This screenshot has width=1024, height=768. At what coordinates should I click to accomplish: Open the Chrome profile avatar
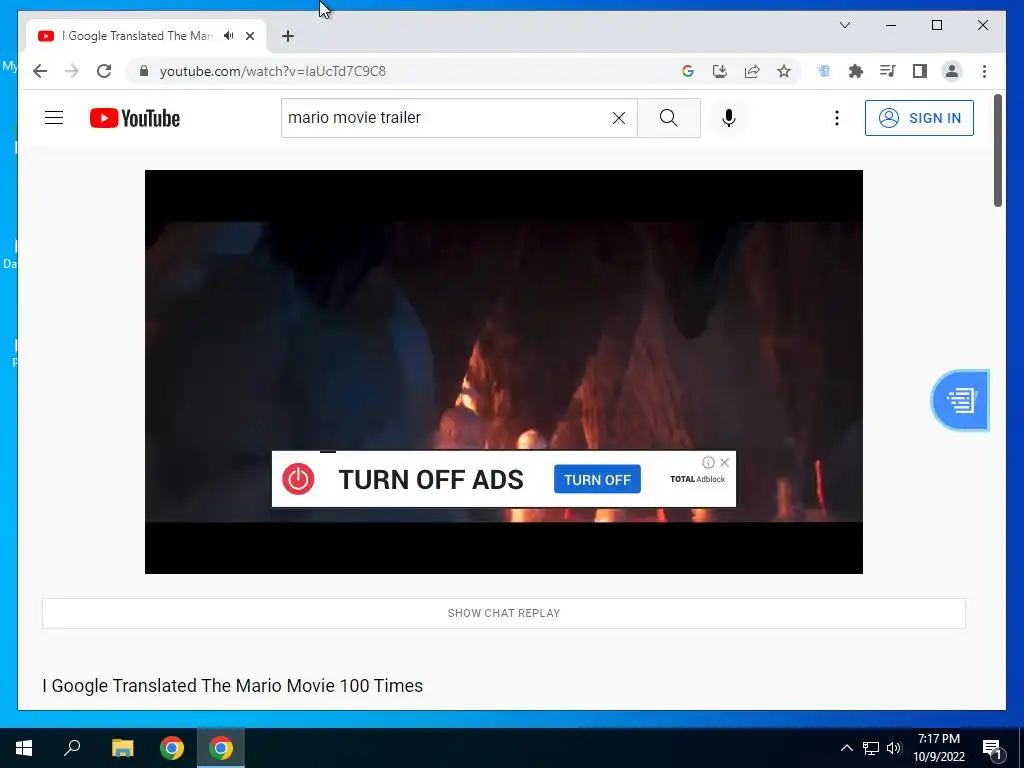[x=952, y=71]
